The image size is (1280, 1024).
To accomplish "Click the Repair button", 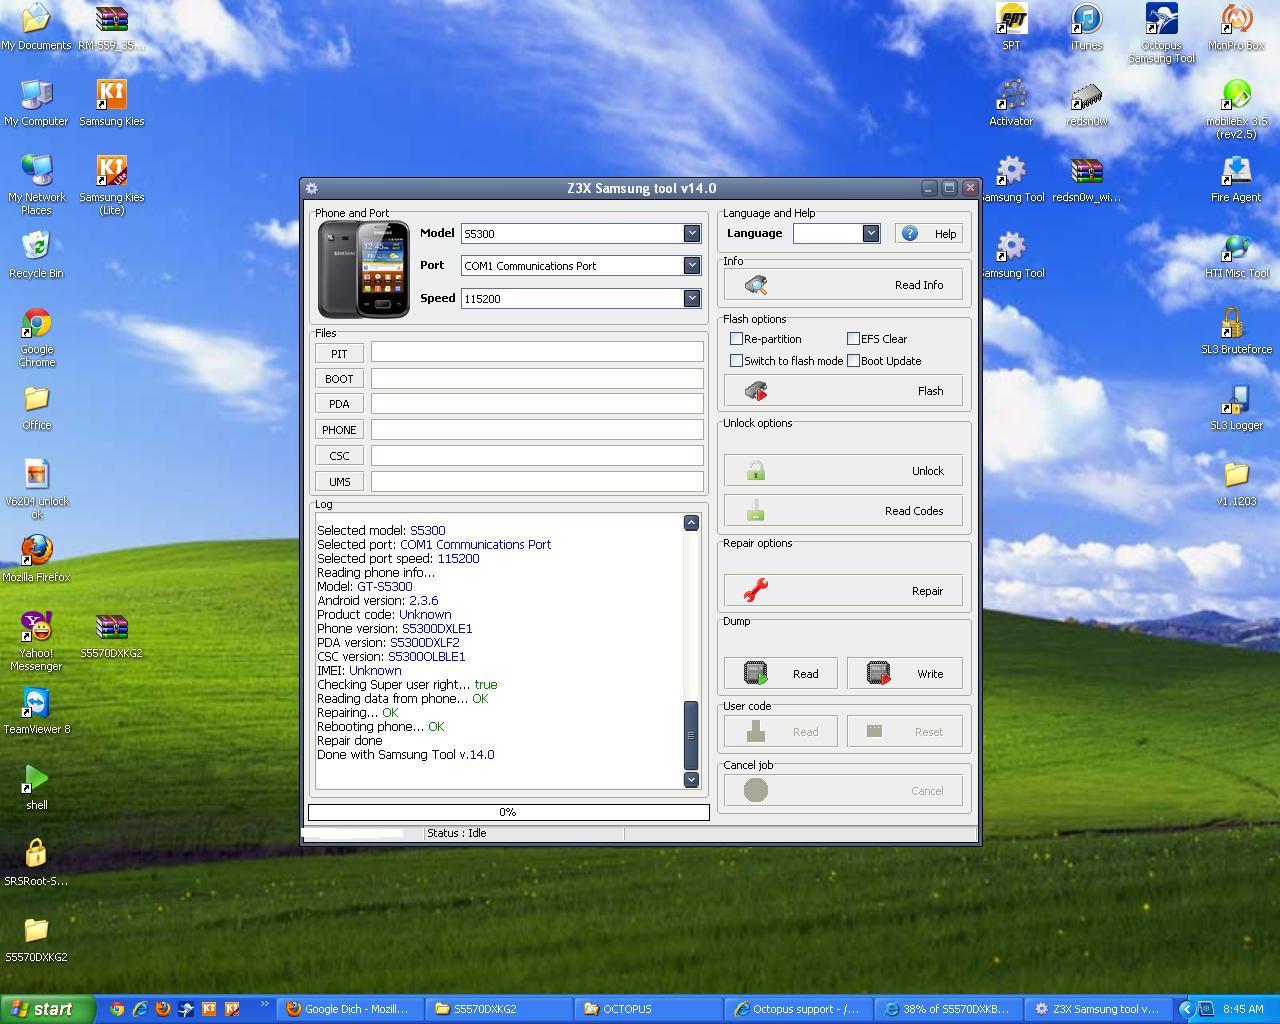I will (843, 591).
